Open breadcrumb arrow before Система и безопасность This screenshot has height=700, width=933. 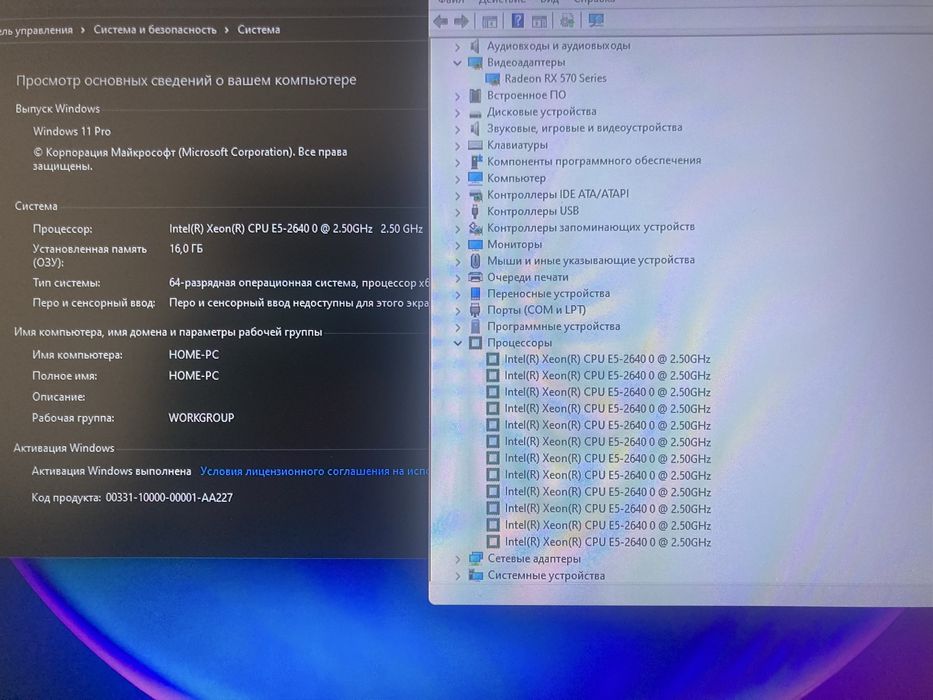pyautogui.click(x=83, y=30)
